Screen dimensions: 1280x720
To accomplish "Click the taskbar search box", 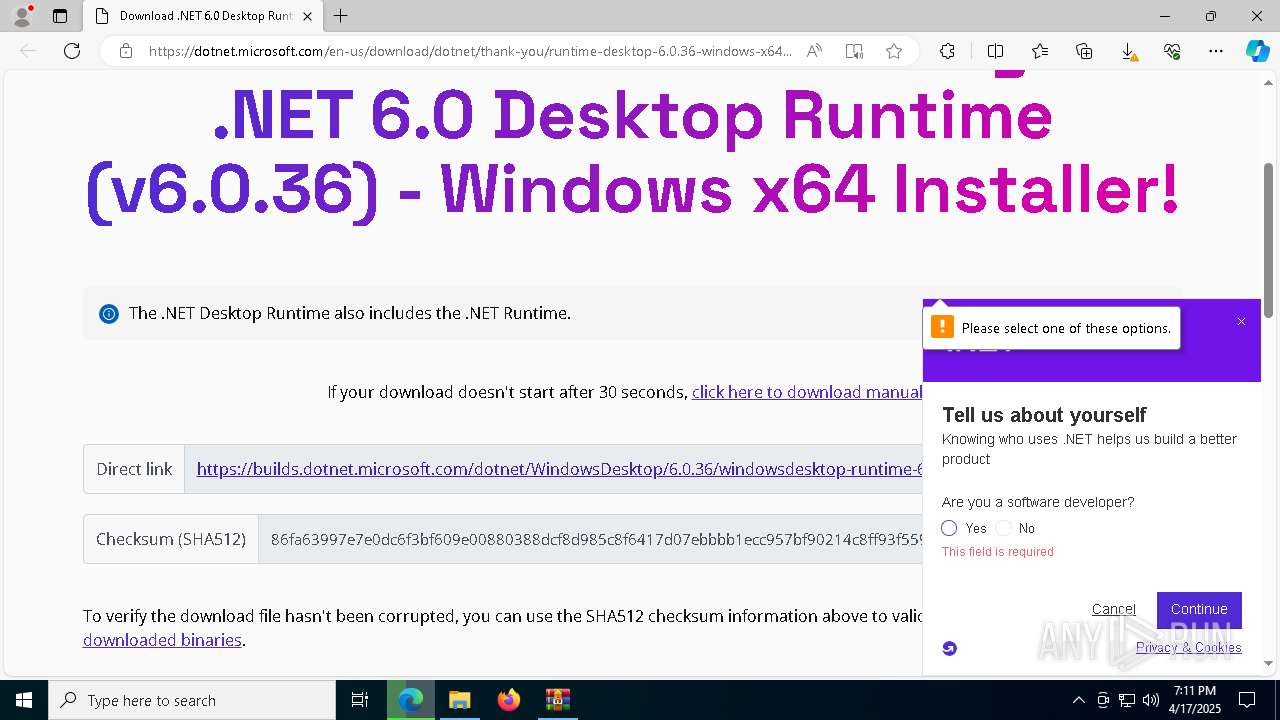I will (192, 700).
